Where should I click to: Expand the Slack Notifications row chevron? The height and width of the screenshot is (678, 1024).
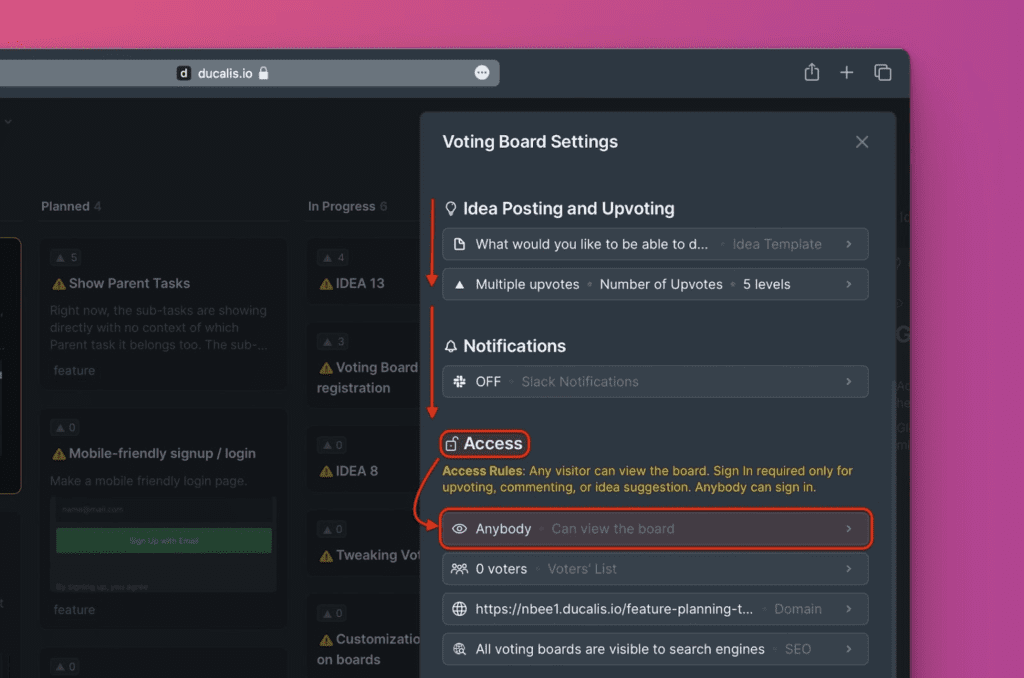[x=849, y=381]
